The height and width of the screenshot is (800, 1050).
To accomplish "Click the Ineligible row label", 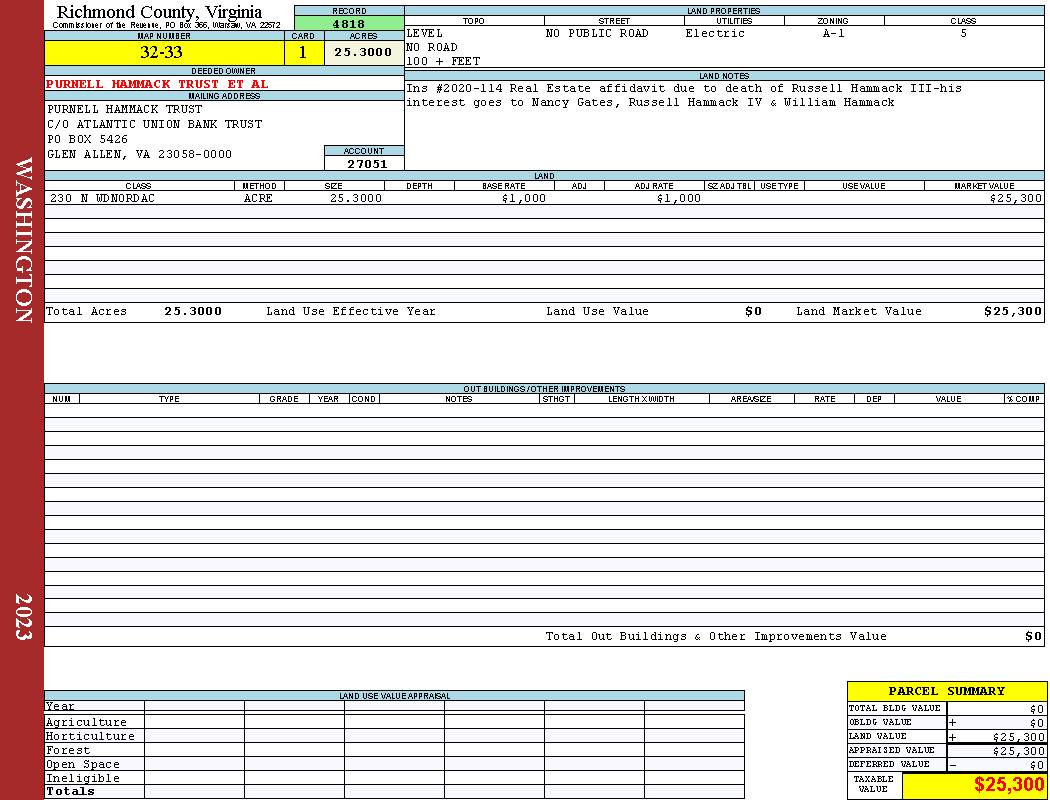I will click(82, 779).
